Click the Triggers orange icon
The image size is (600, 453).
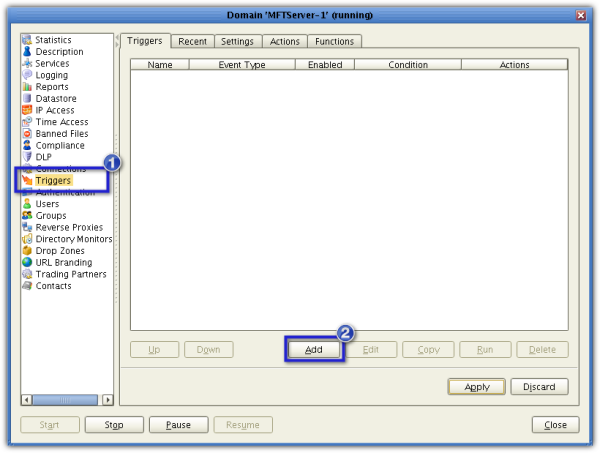click(x=27, y=180)
